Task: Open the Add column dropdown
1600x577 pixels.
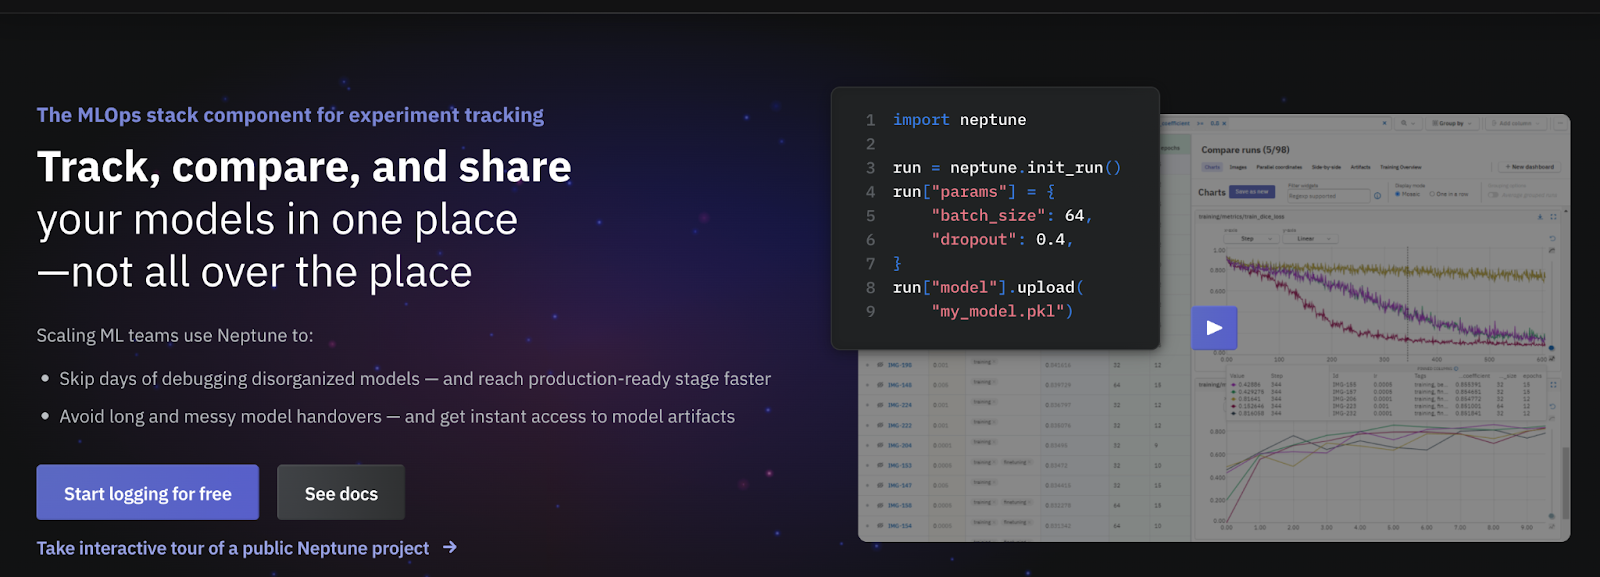Action: [1517, 124]
